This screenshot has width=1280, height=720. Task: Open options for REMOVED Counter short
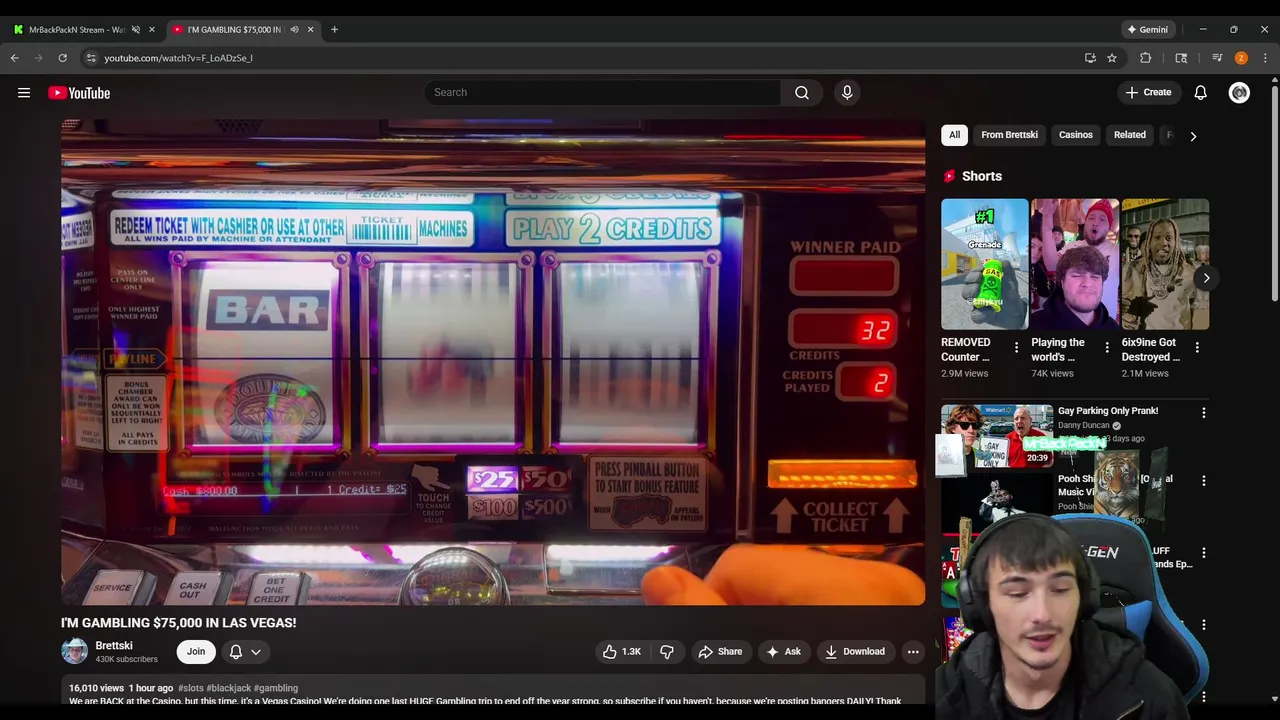(1017, 348)
